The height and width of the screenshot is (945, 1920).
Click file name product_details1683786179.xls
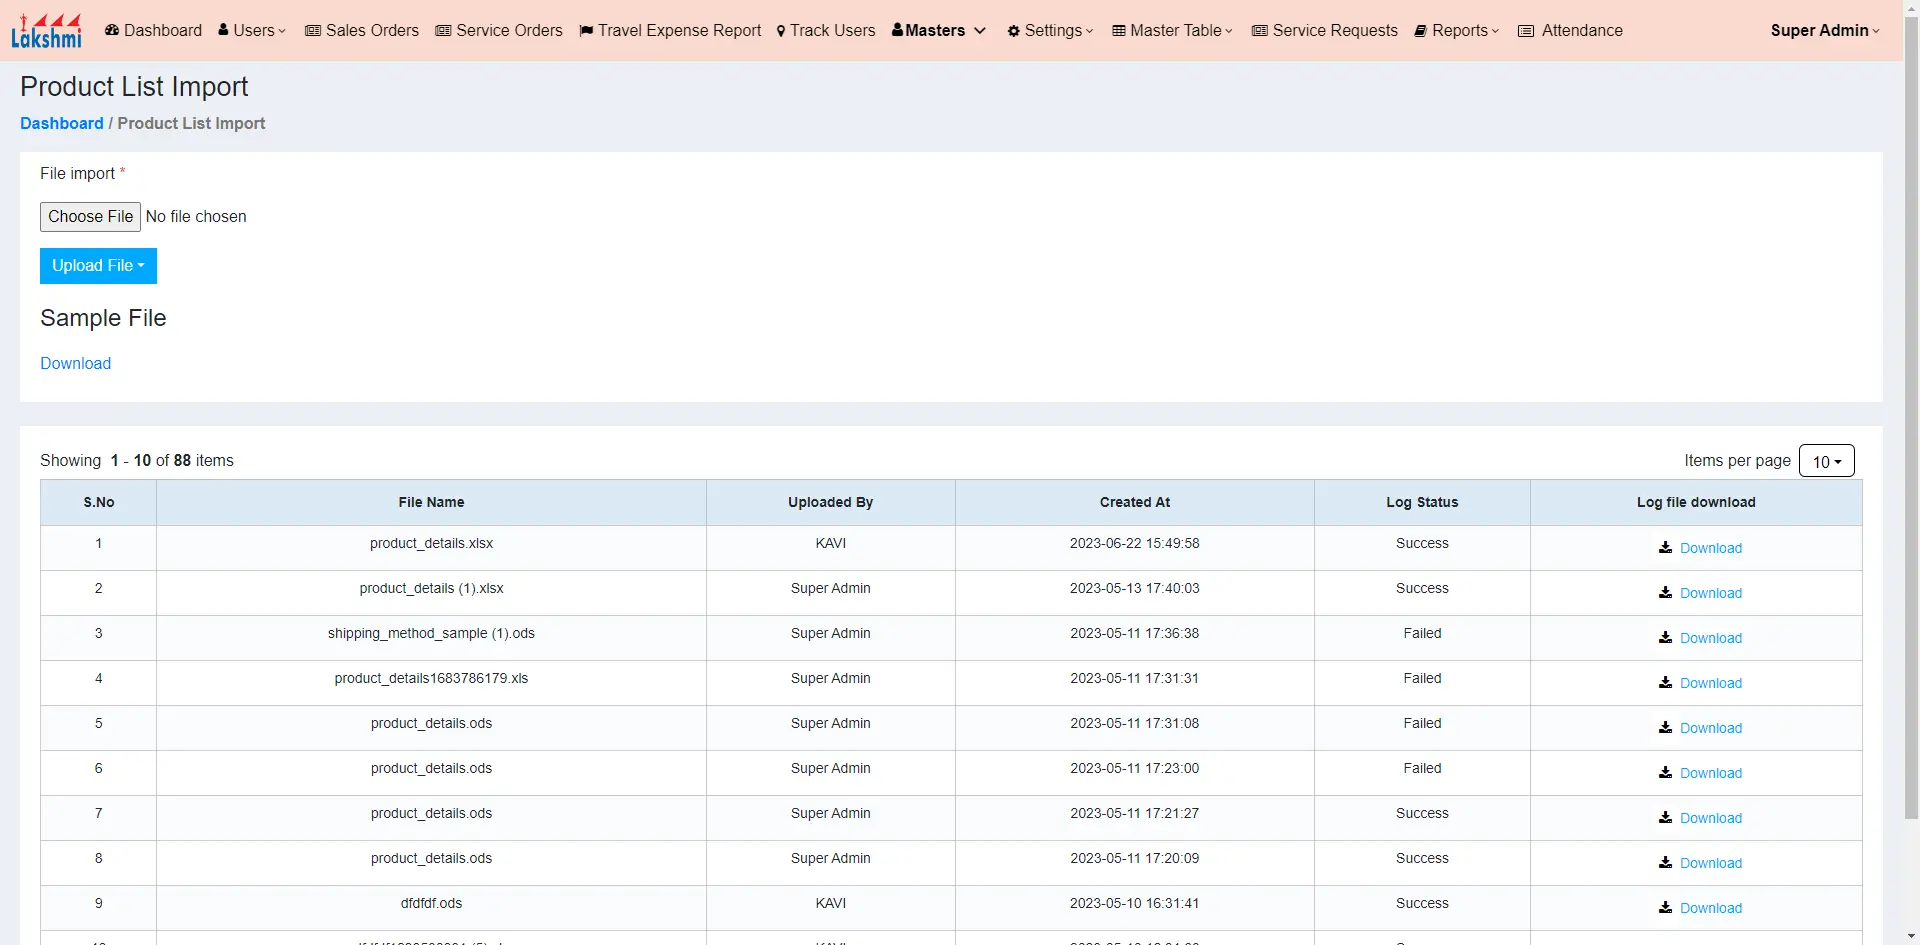pos(431,679)
